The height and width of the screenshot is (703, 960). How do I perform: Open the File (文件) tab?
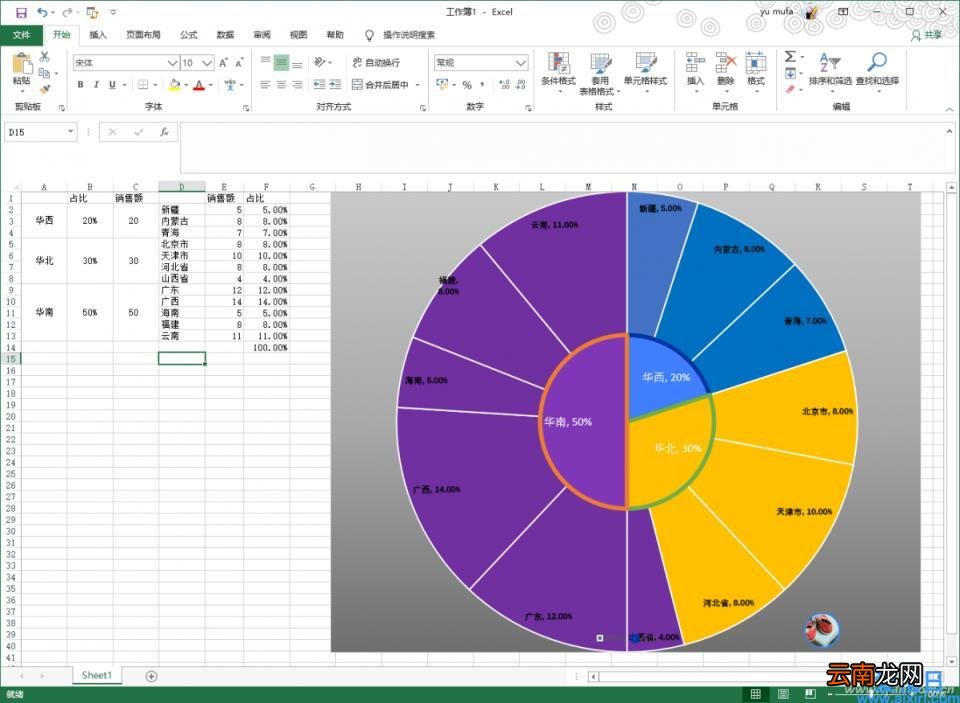(x=21, y=35)
